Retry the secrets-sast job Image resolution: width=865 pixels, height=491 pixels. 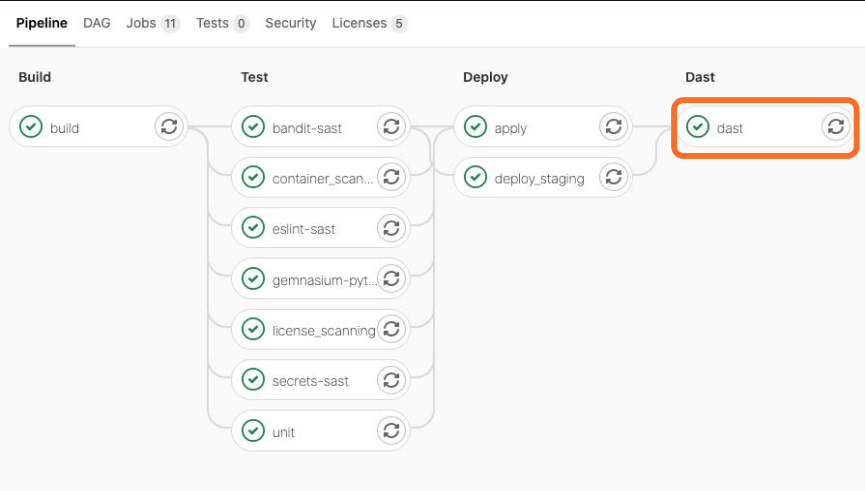pos(391,381)
